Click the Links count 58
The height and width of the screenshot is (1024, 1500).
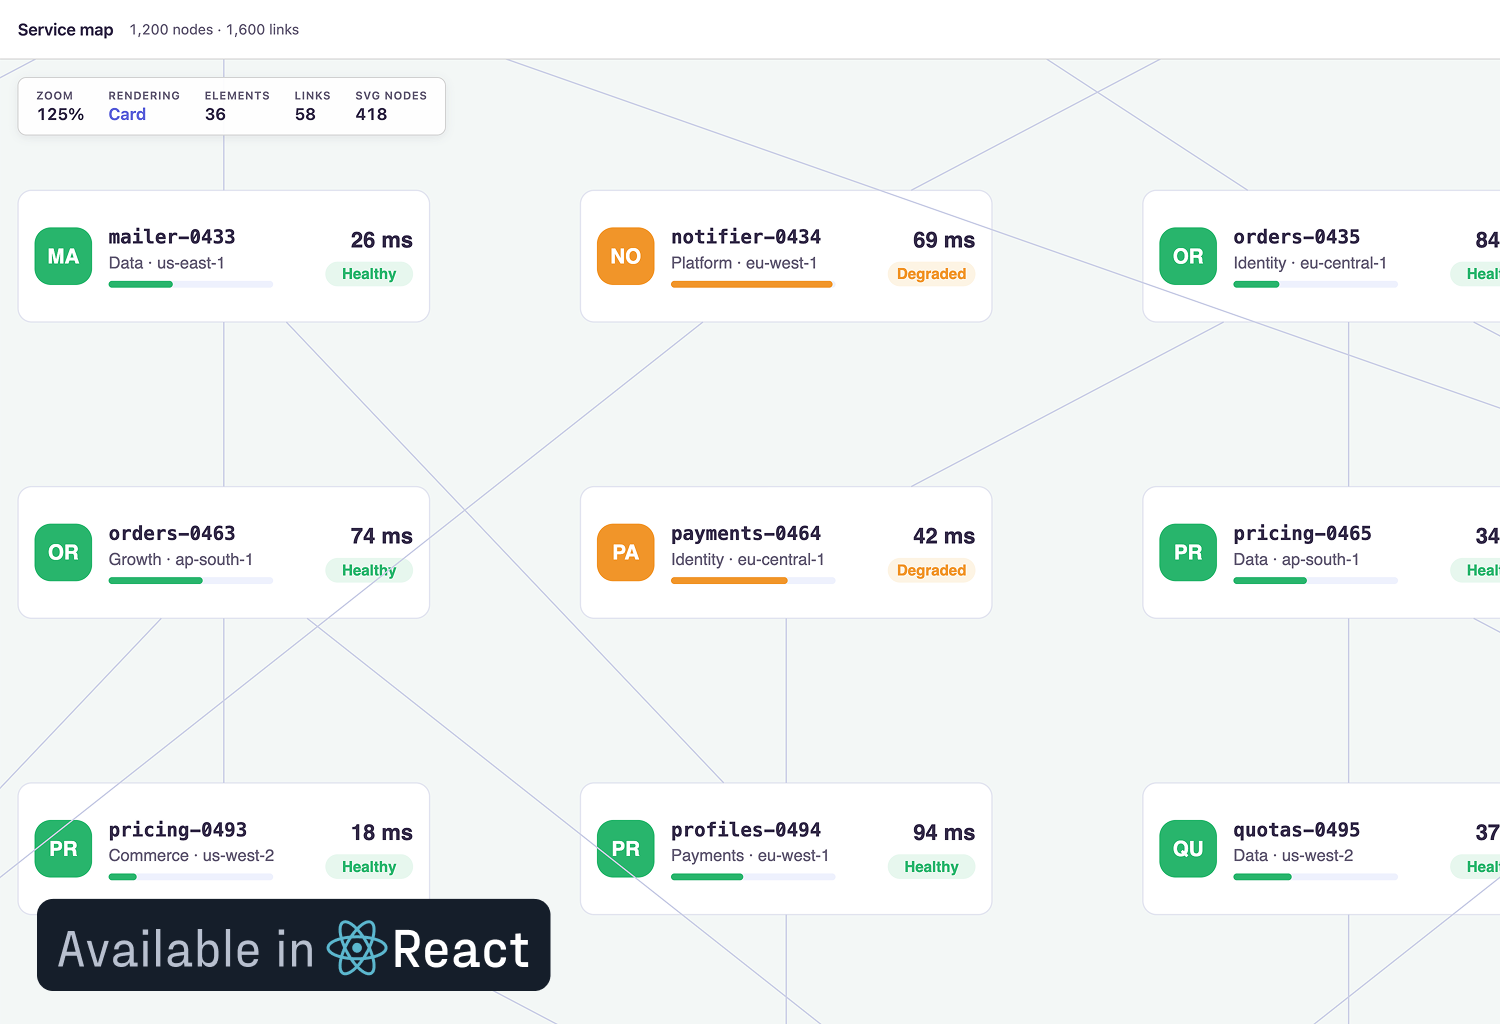(x=305, y=114)
